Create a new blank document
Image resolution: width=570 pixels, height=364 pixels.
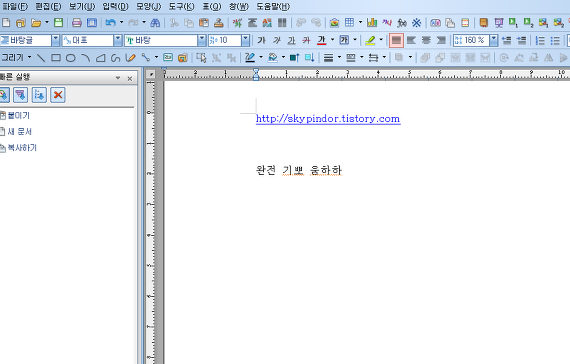point(6,23)
